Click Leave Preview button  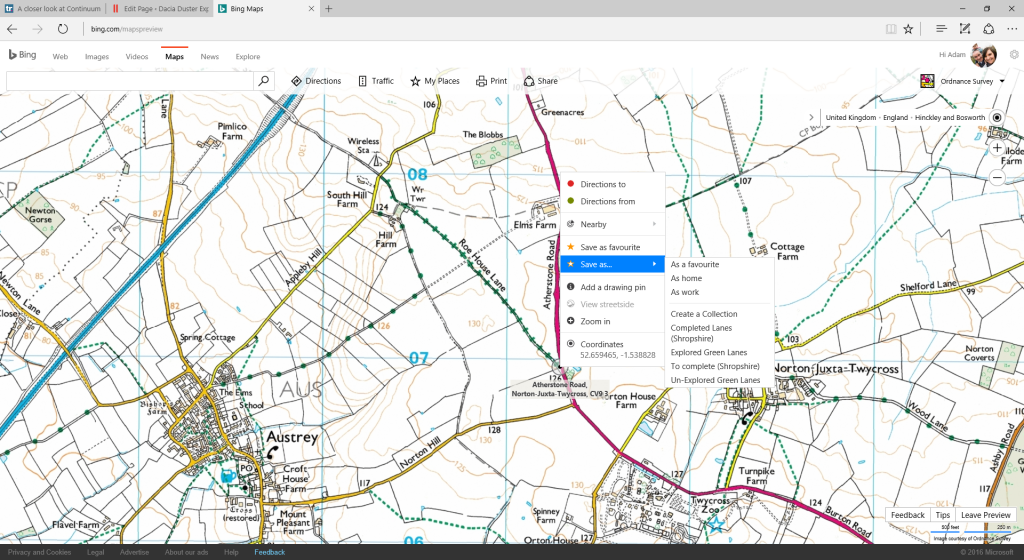(x=985, y=515)
